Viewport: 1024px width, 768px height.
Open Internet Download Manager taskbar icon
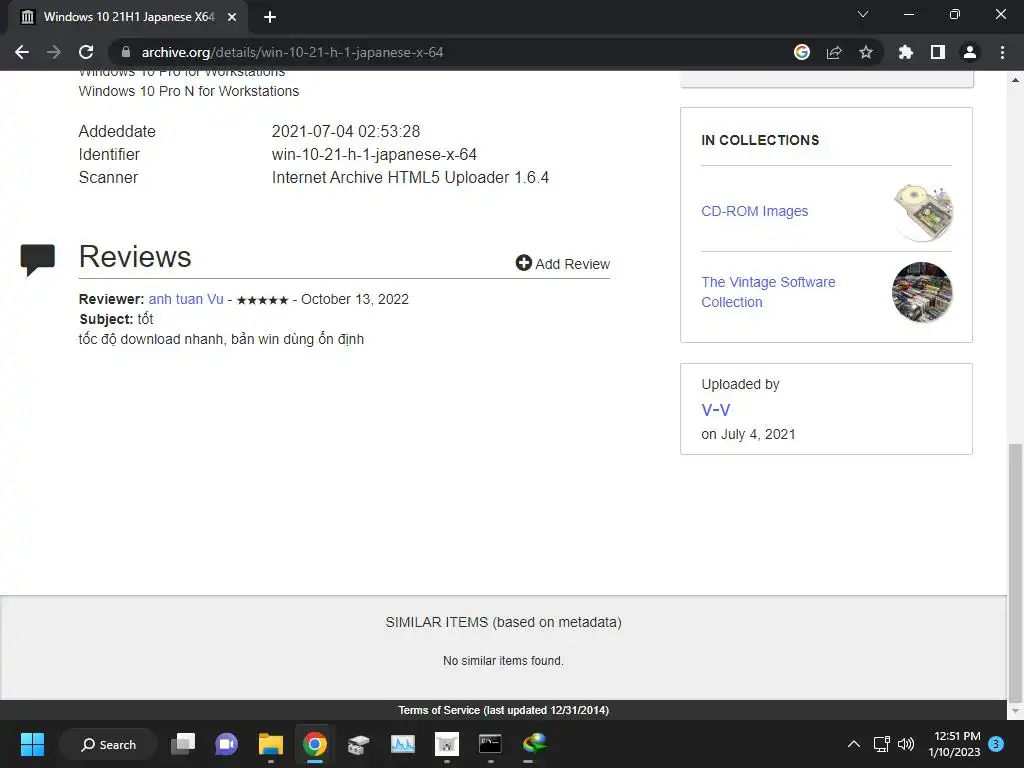tap(534, 744)
